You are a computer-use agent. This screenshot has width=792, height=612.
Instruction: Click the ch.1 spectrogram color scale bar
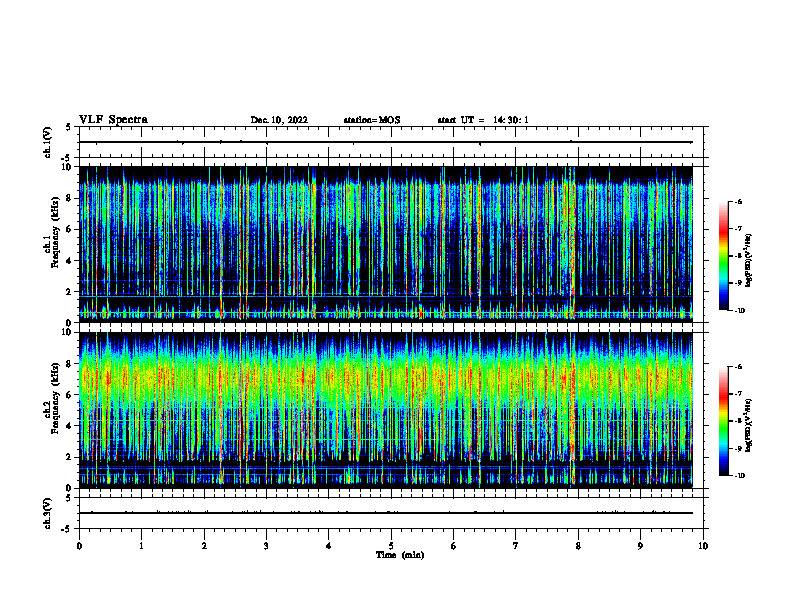[724, 256]
